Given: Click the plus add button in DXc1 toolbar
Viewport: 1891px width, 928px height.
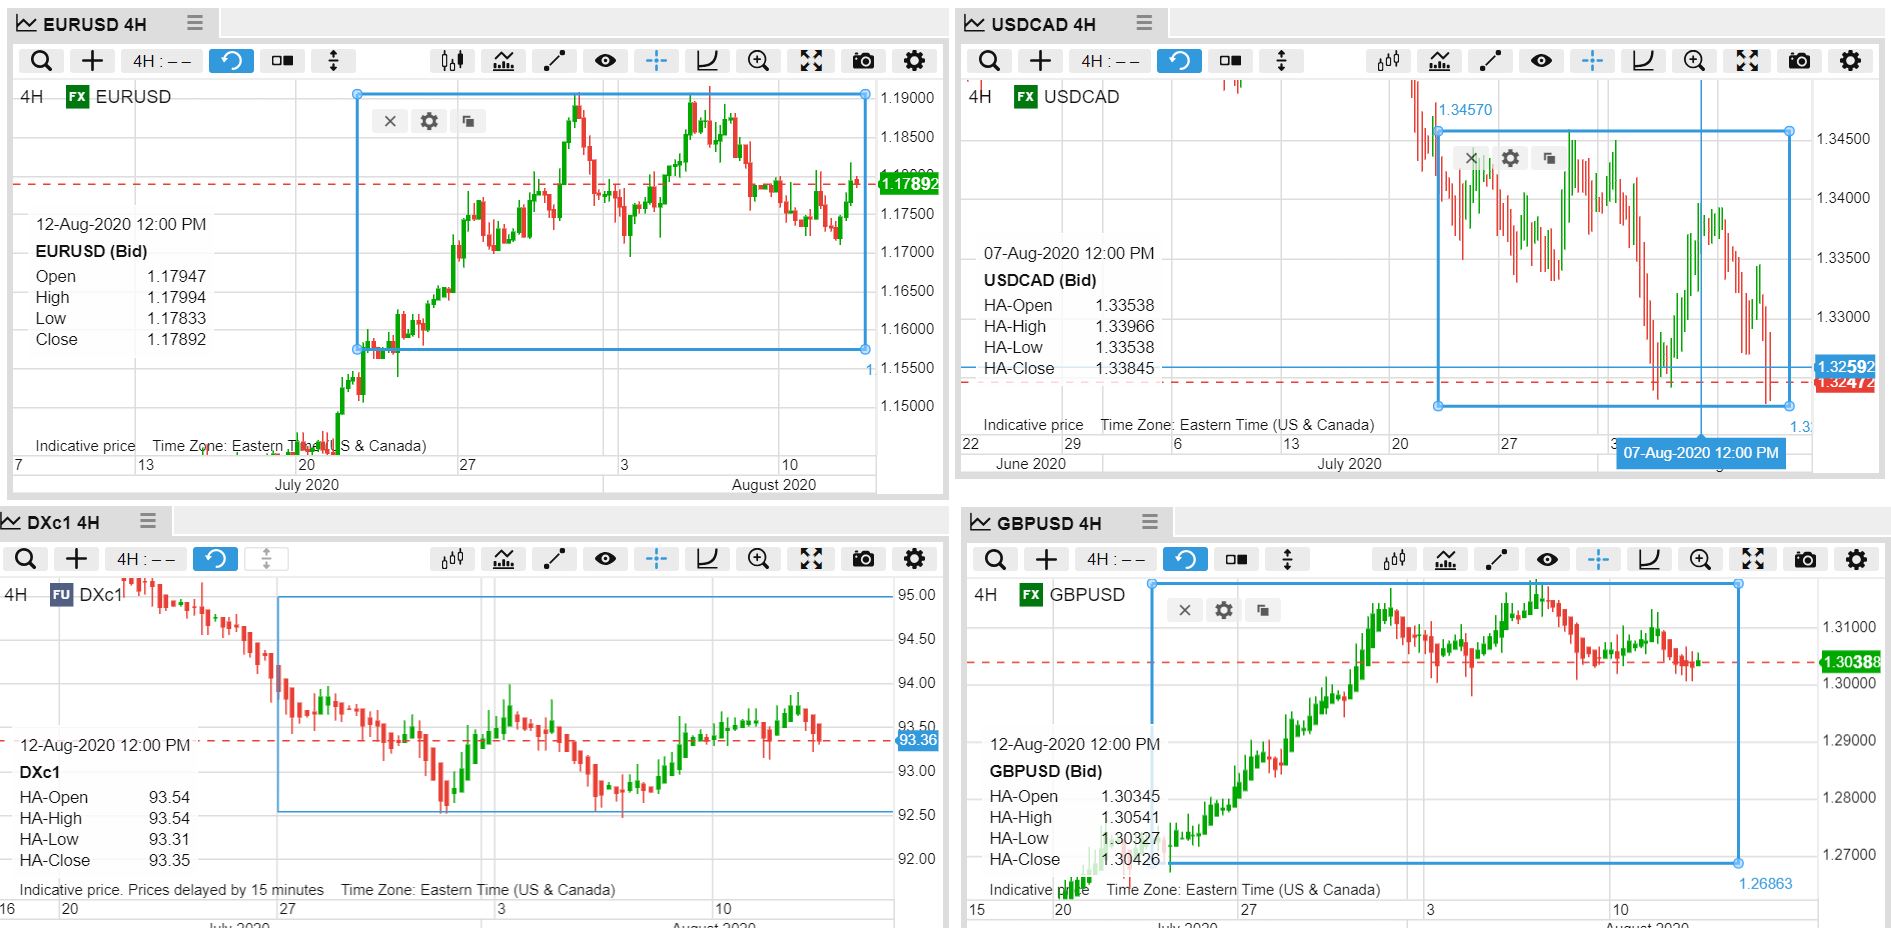Looking at the screenshot, I should 76,559.
